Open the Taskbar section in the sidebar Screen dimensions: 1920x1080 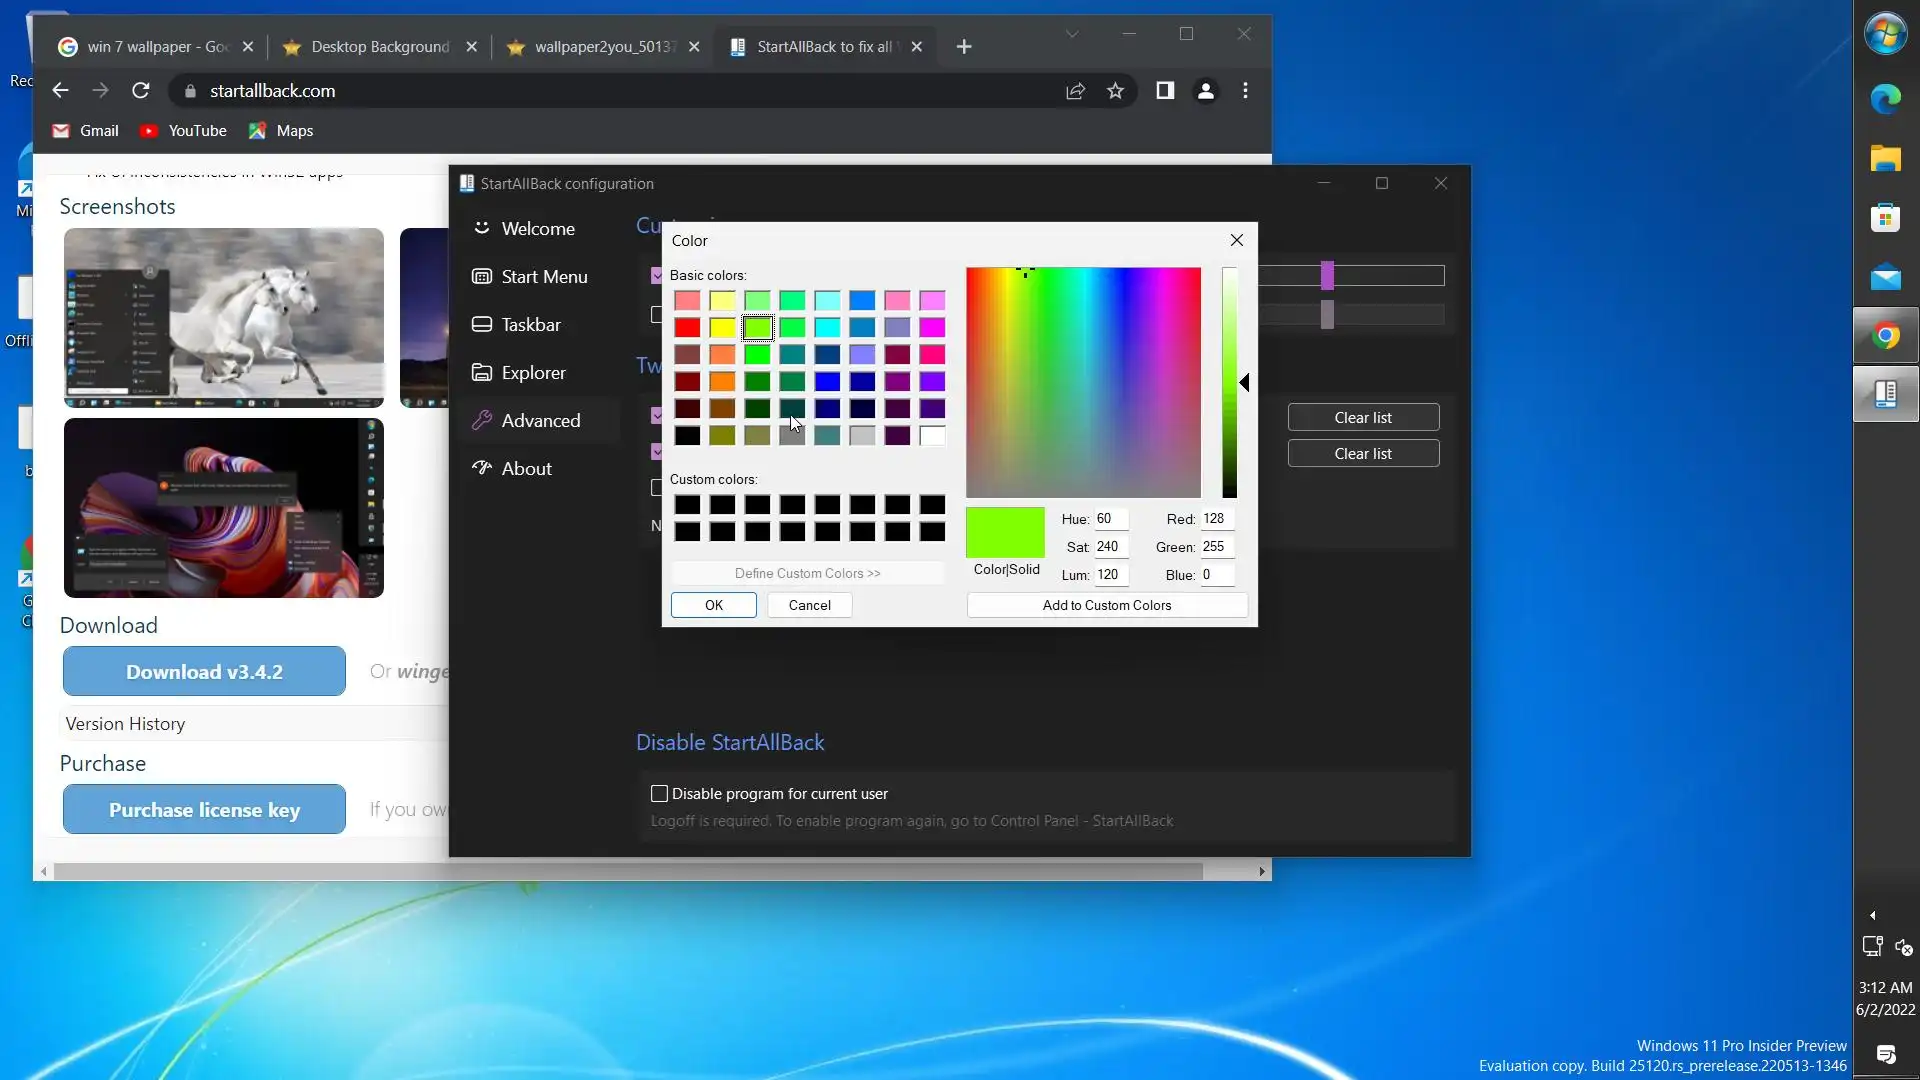(530, 325)
